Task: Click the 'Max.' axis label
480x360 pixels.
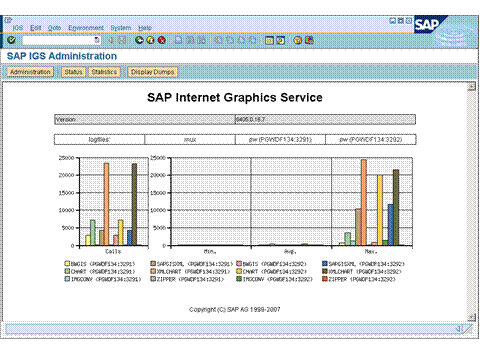Action: click(371, 251)
